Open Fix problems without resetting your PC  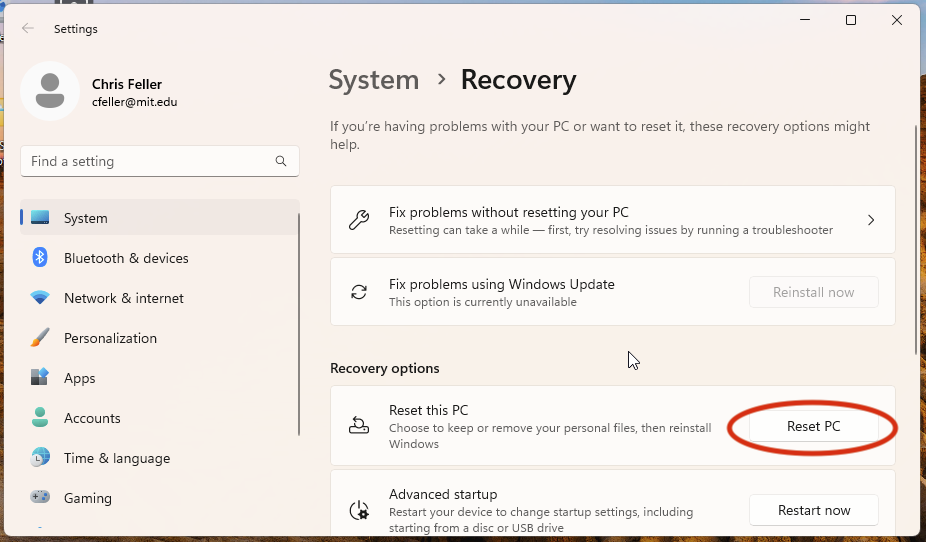point(612,220)
